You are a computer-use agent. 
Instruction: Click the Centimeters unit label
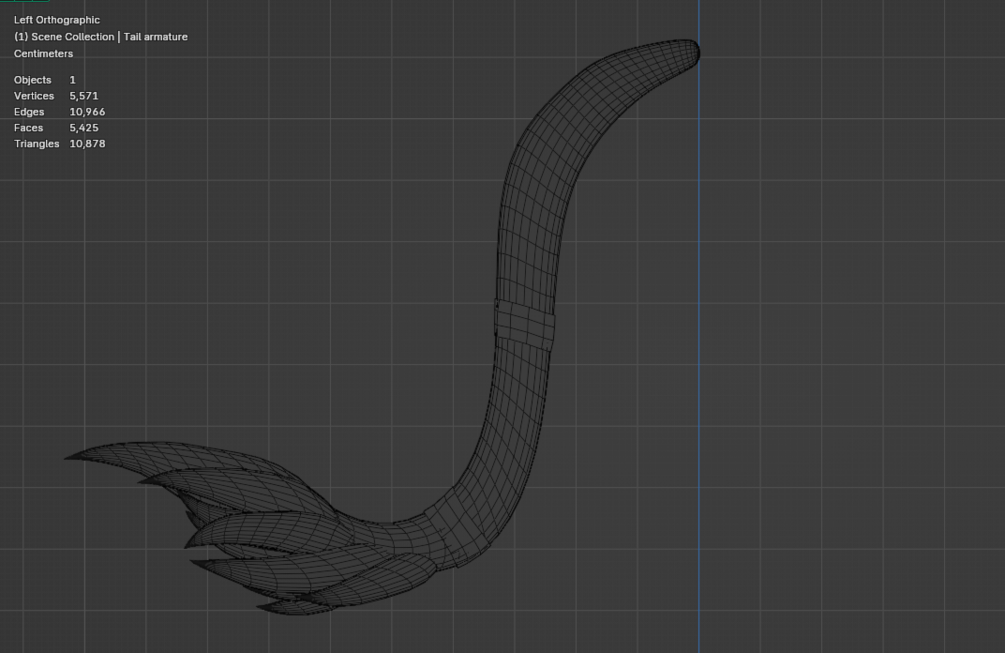[43, 53]
